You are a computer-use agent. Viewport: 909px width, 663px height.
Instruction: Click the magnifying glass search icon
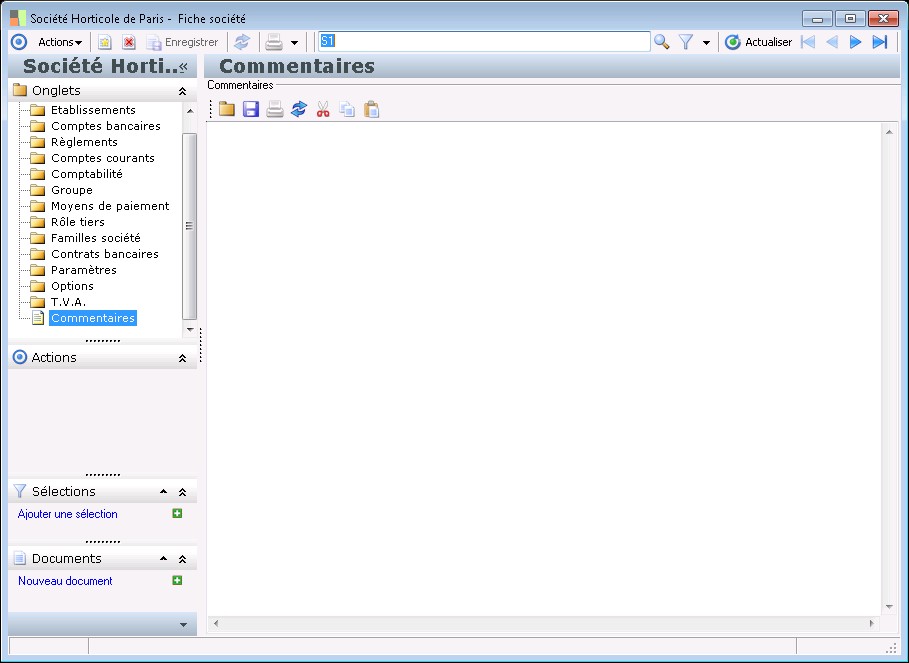pyautogui.click(x=661, y=42)
